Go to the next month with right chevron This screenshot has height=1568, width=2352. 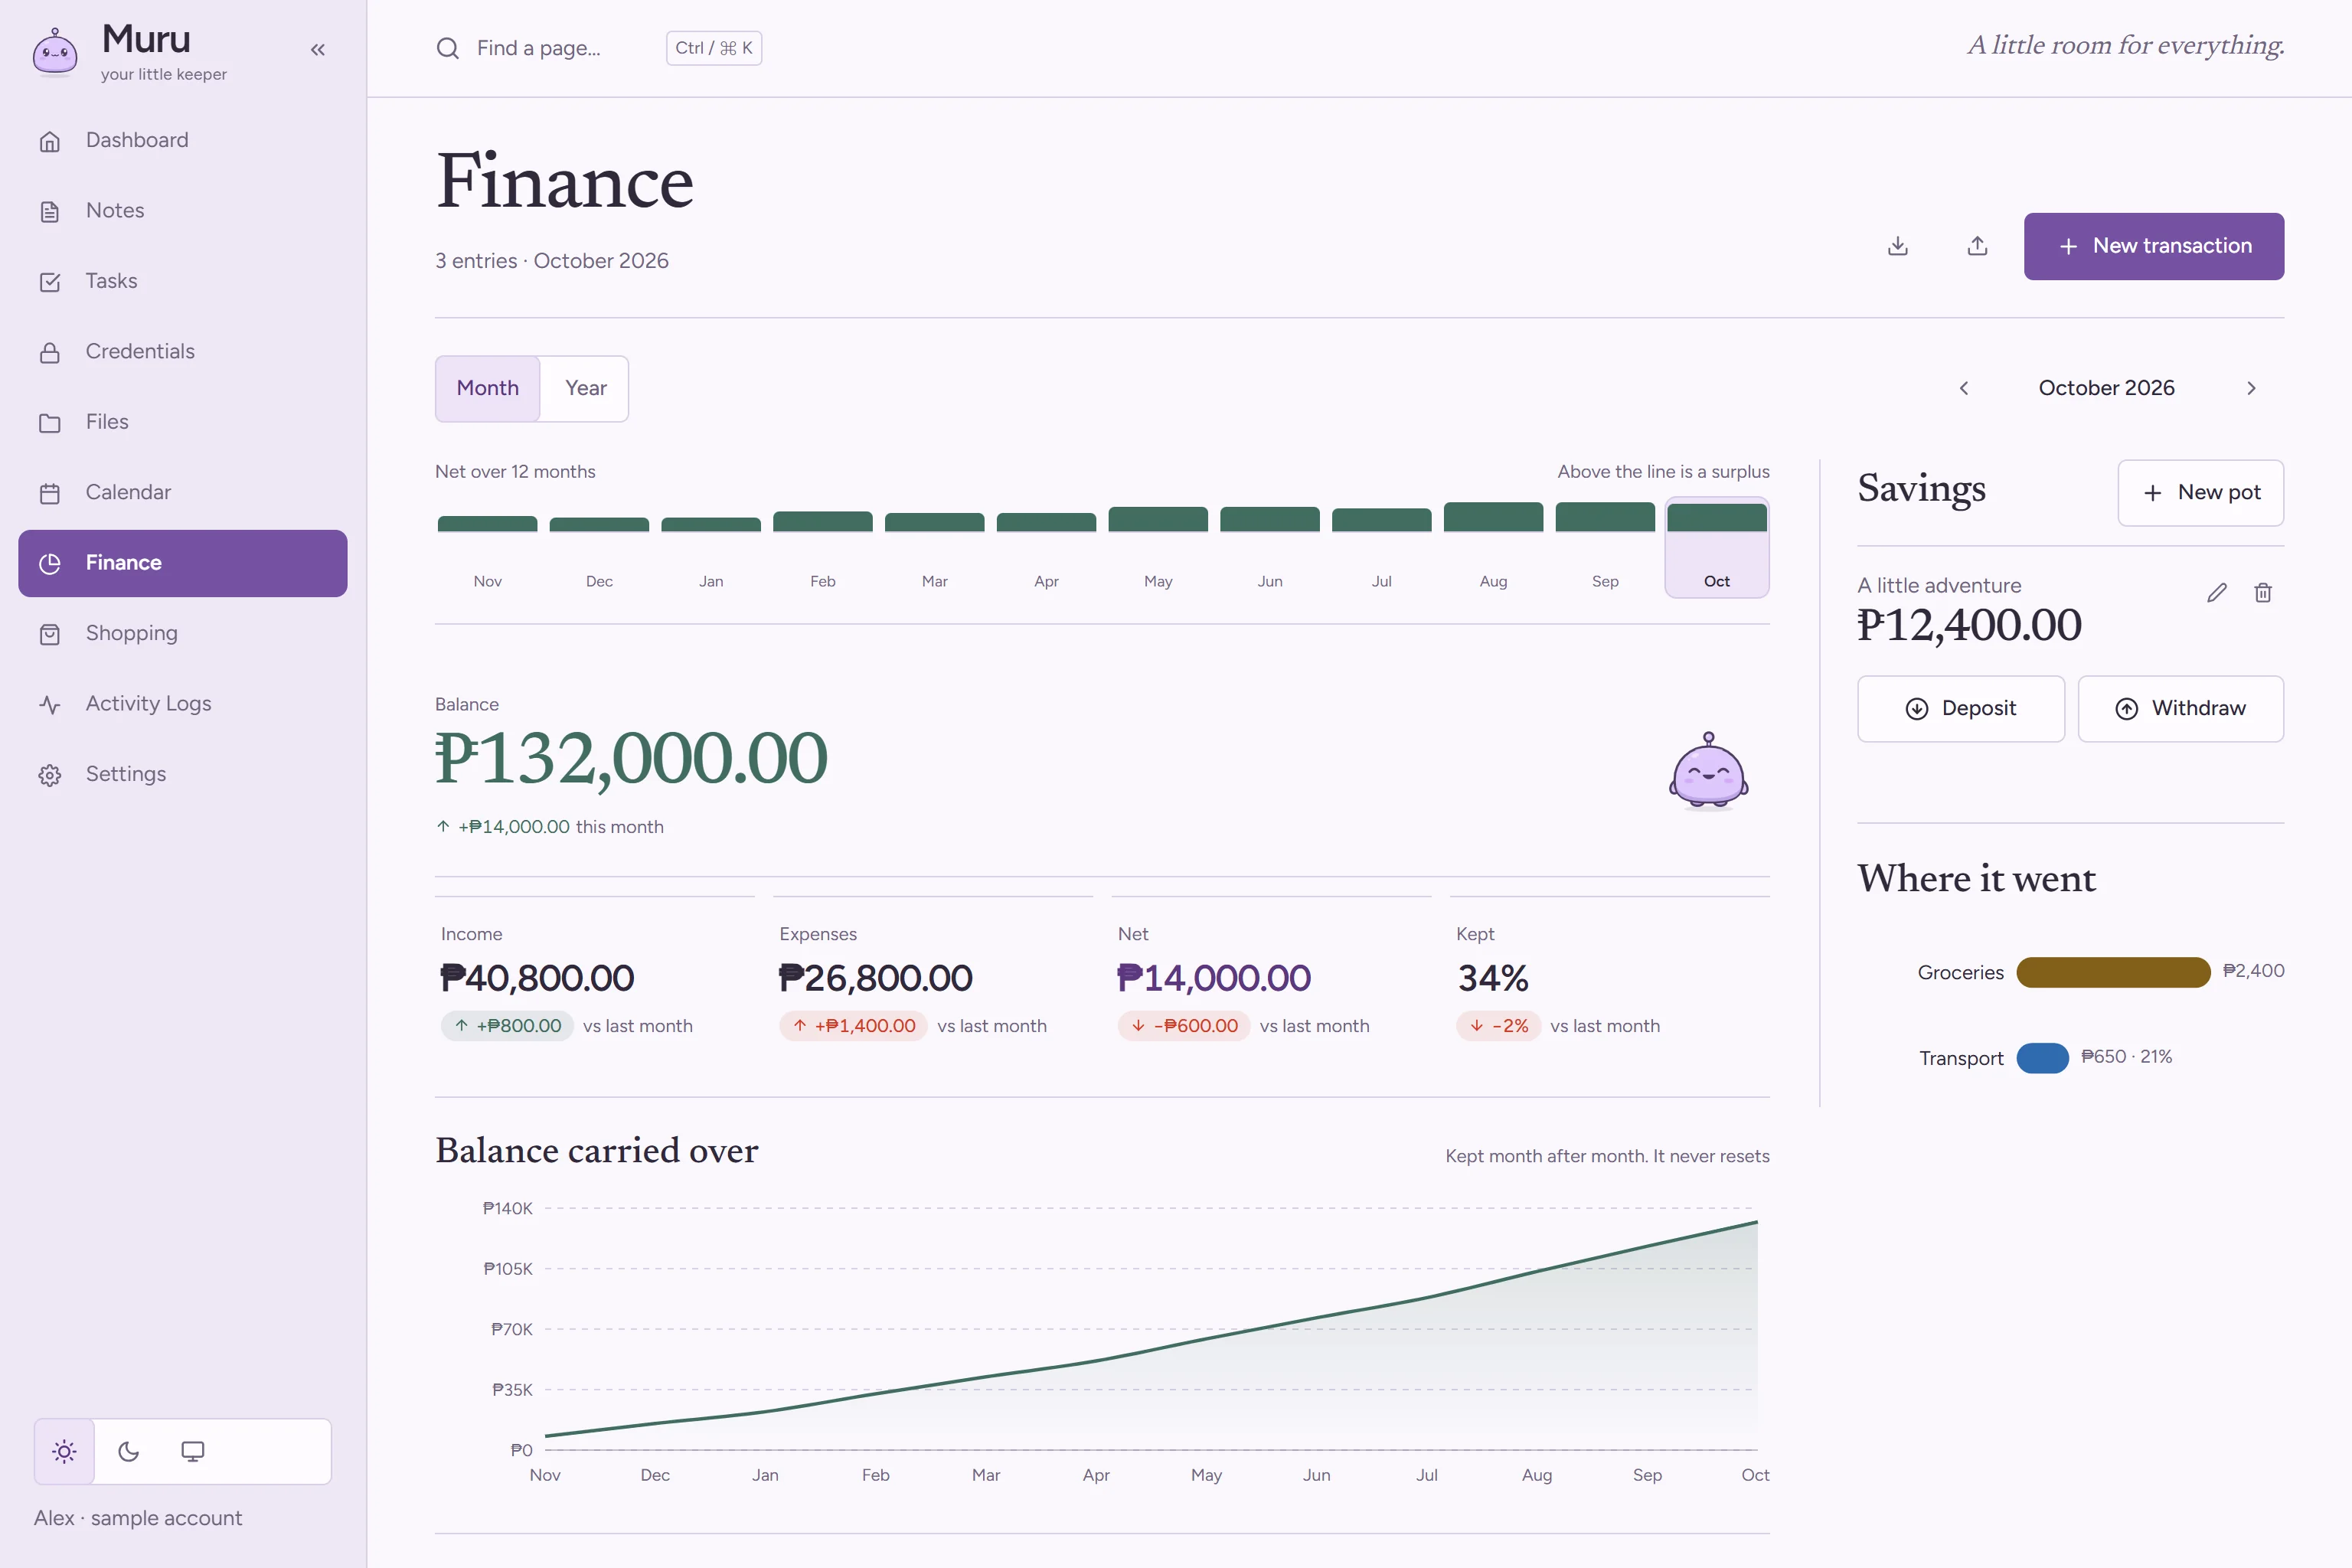[x=2251, y=388]
